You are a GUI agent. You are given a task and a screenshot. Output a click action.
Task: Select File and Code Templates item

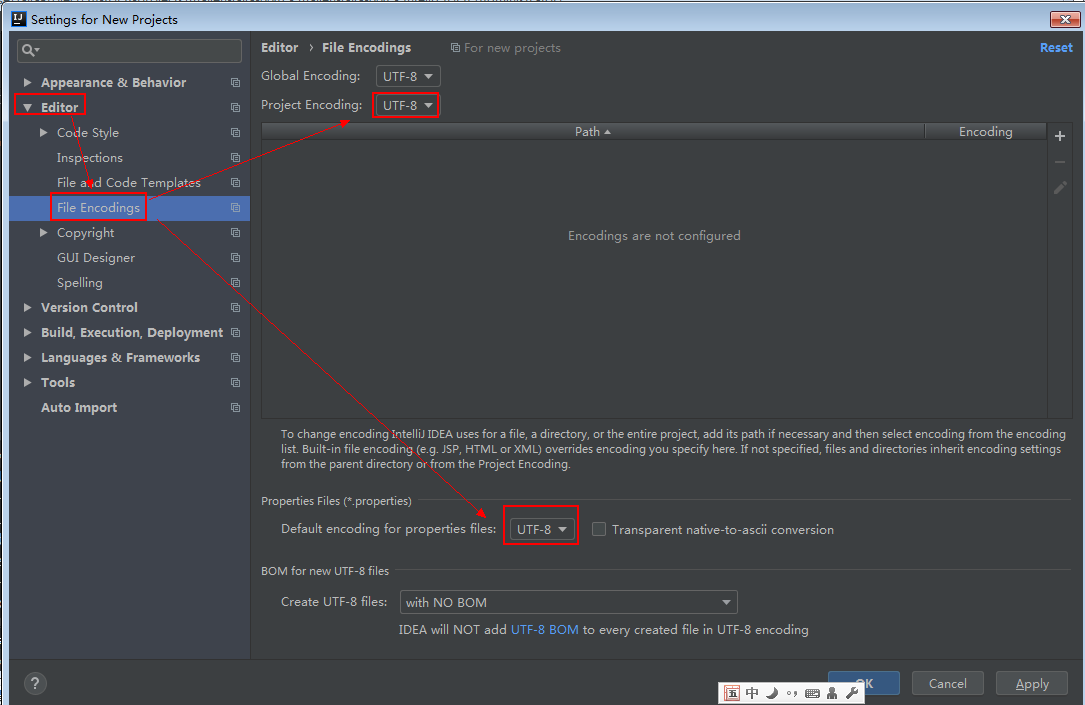point(129,183)
